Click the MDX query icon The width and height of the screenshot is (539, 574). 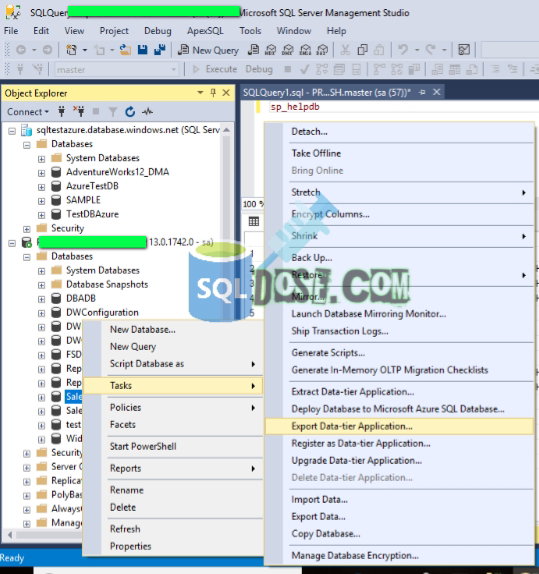click(x=270, y=49)
